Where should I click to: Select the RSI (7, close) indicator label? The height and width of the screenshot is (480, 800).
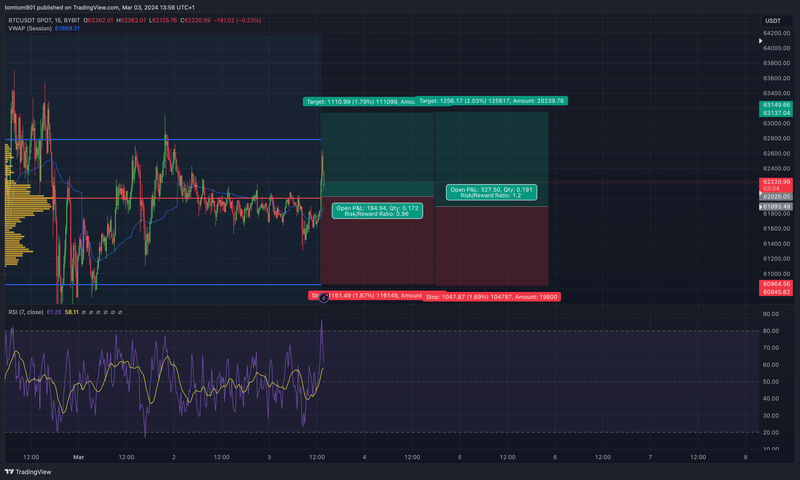point(26,312)
